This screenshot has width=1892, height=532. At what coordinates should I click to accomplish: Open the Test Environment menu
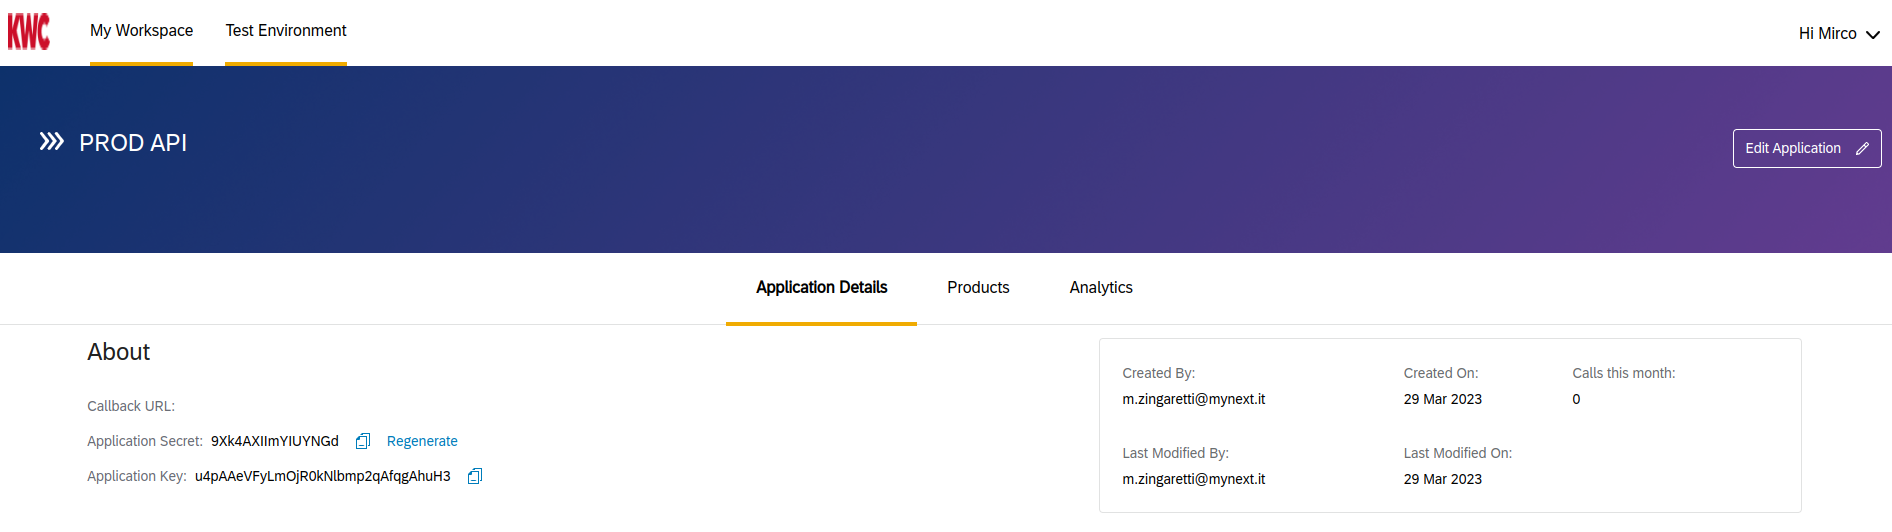point(286,31)
